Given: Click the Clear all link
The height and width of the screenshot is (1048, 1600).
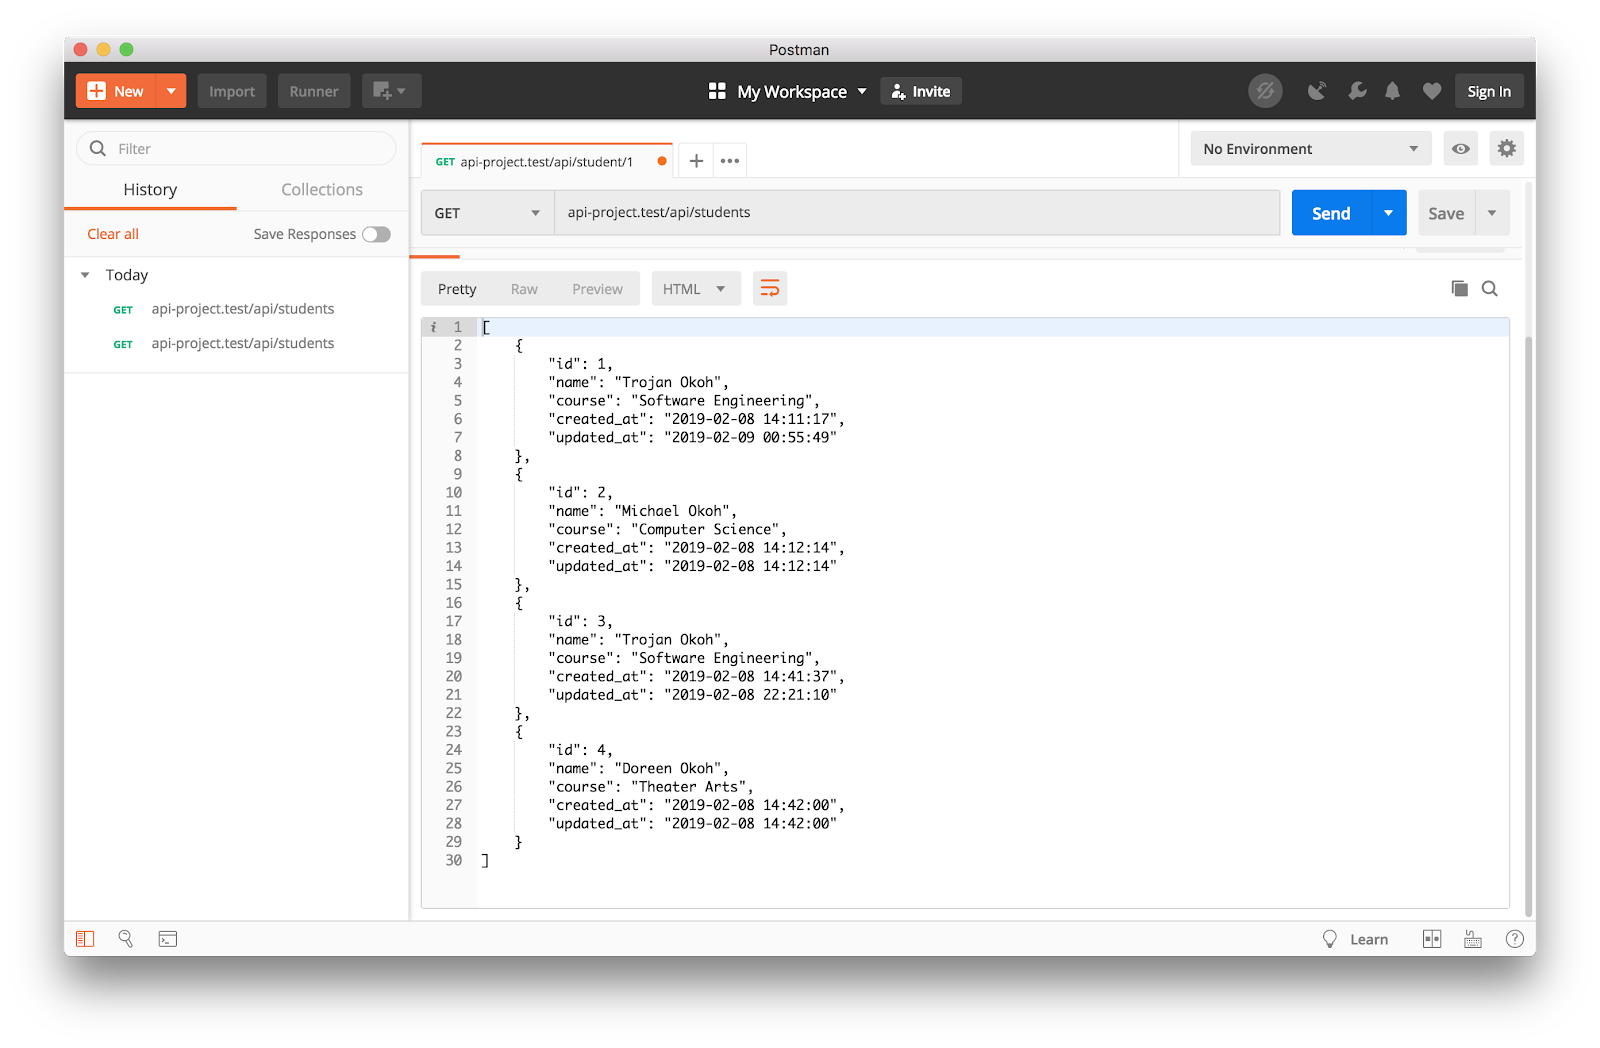Looking at the screenshot, I should [x=113, y=234].
